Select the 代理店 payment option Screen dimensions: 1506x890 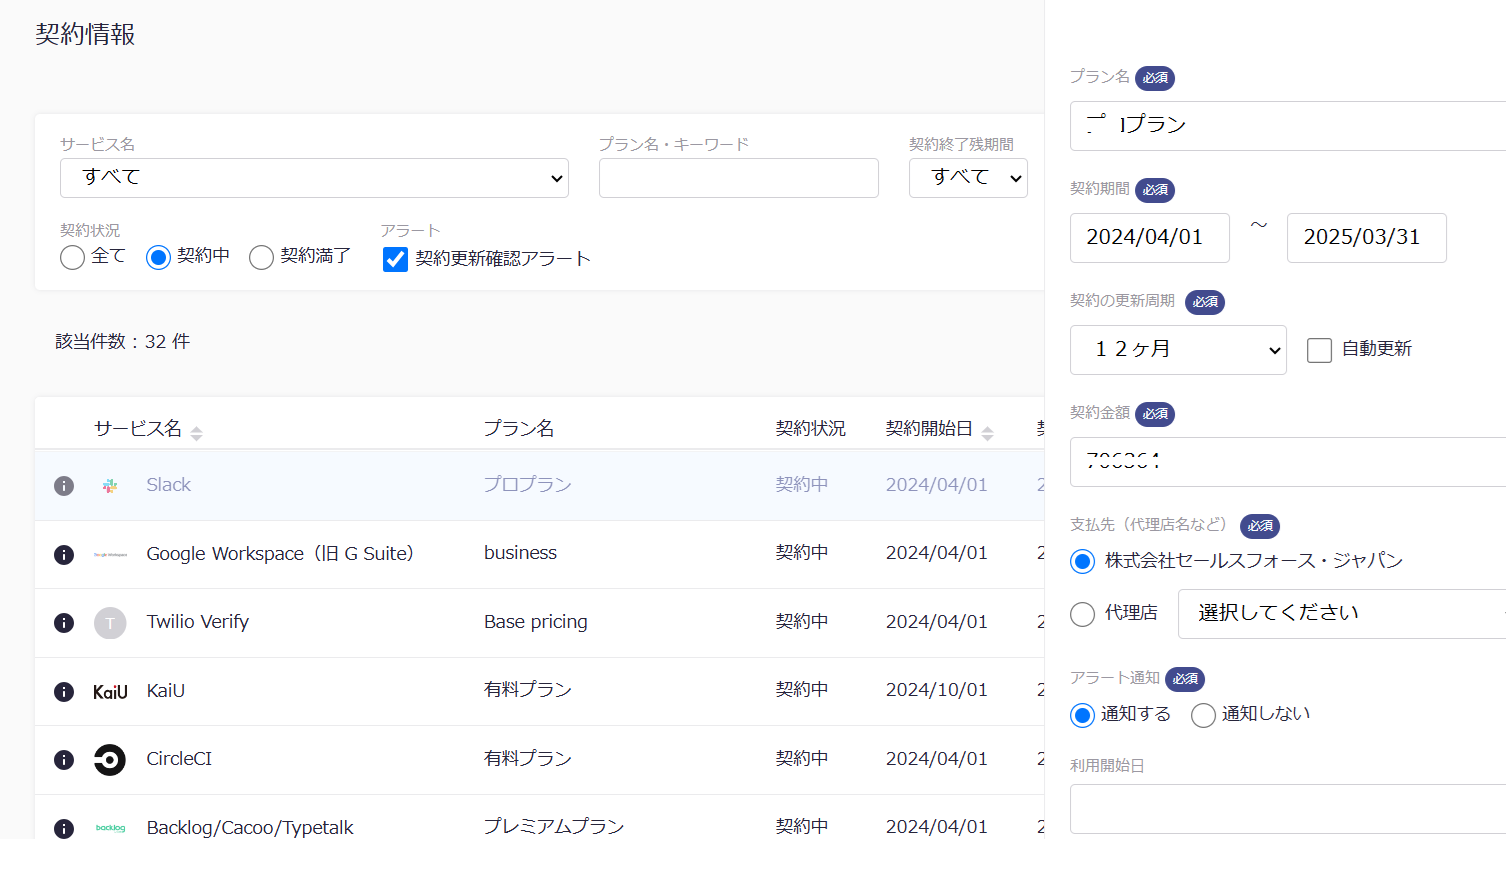click(1082, 613)
